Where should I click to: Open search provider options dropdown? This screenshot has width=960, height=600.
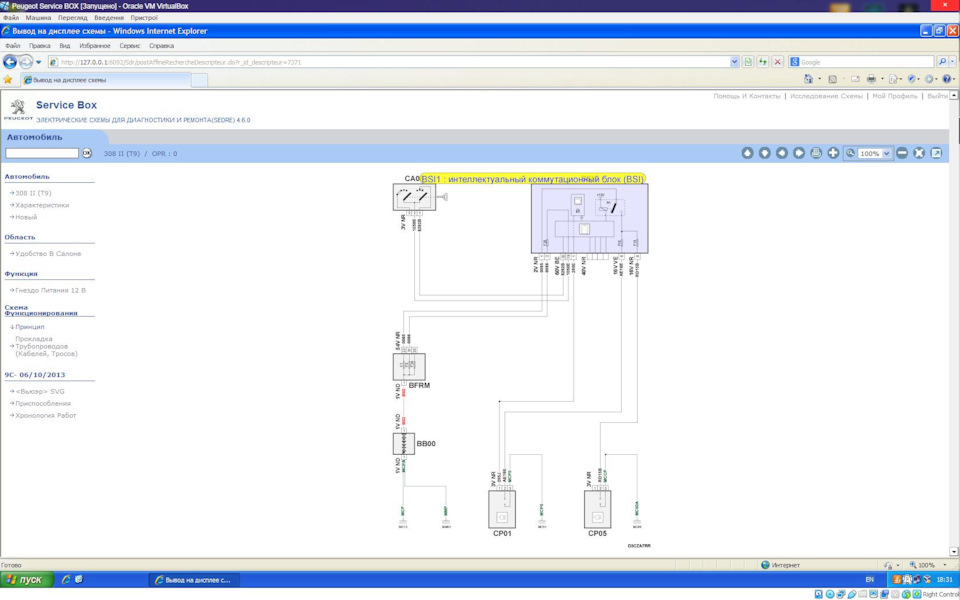coord(954,62)
